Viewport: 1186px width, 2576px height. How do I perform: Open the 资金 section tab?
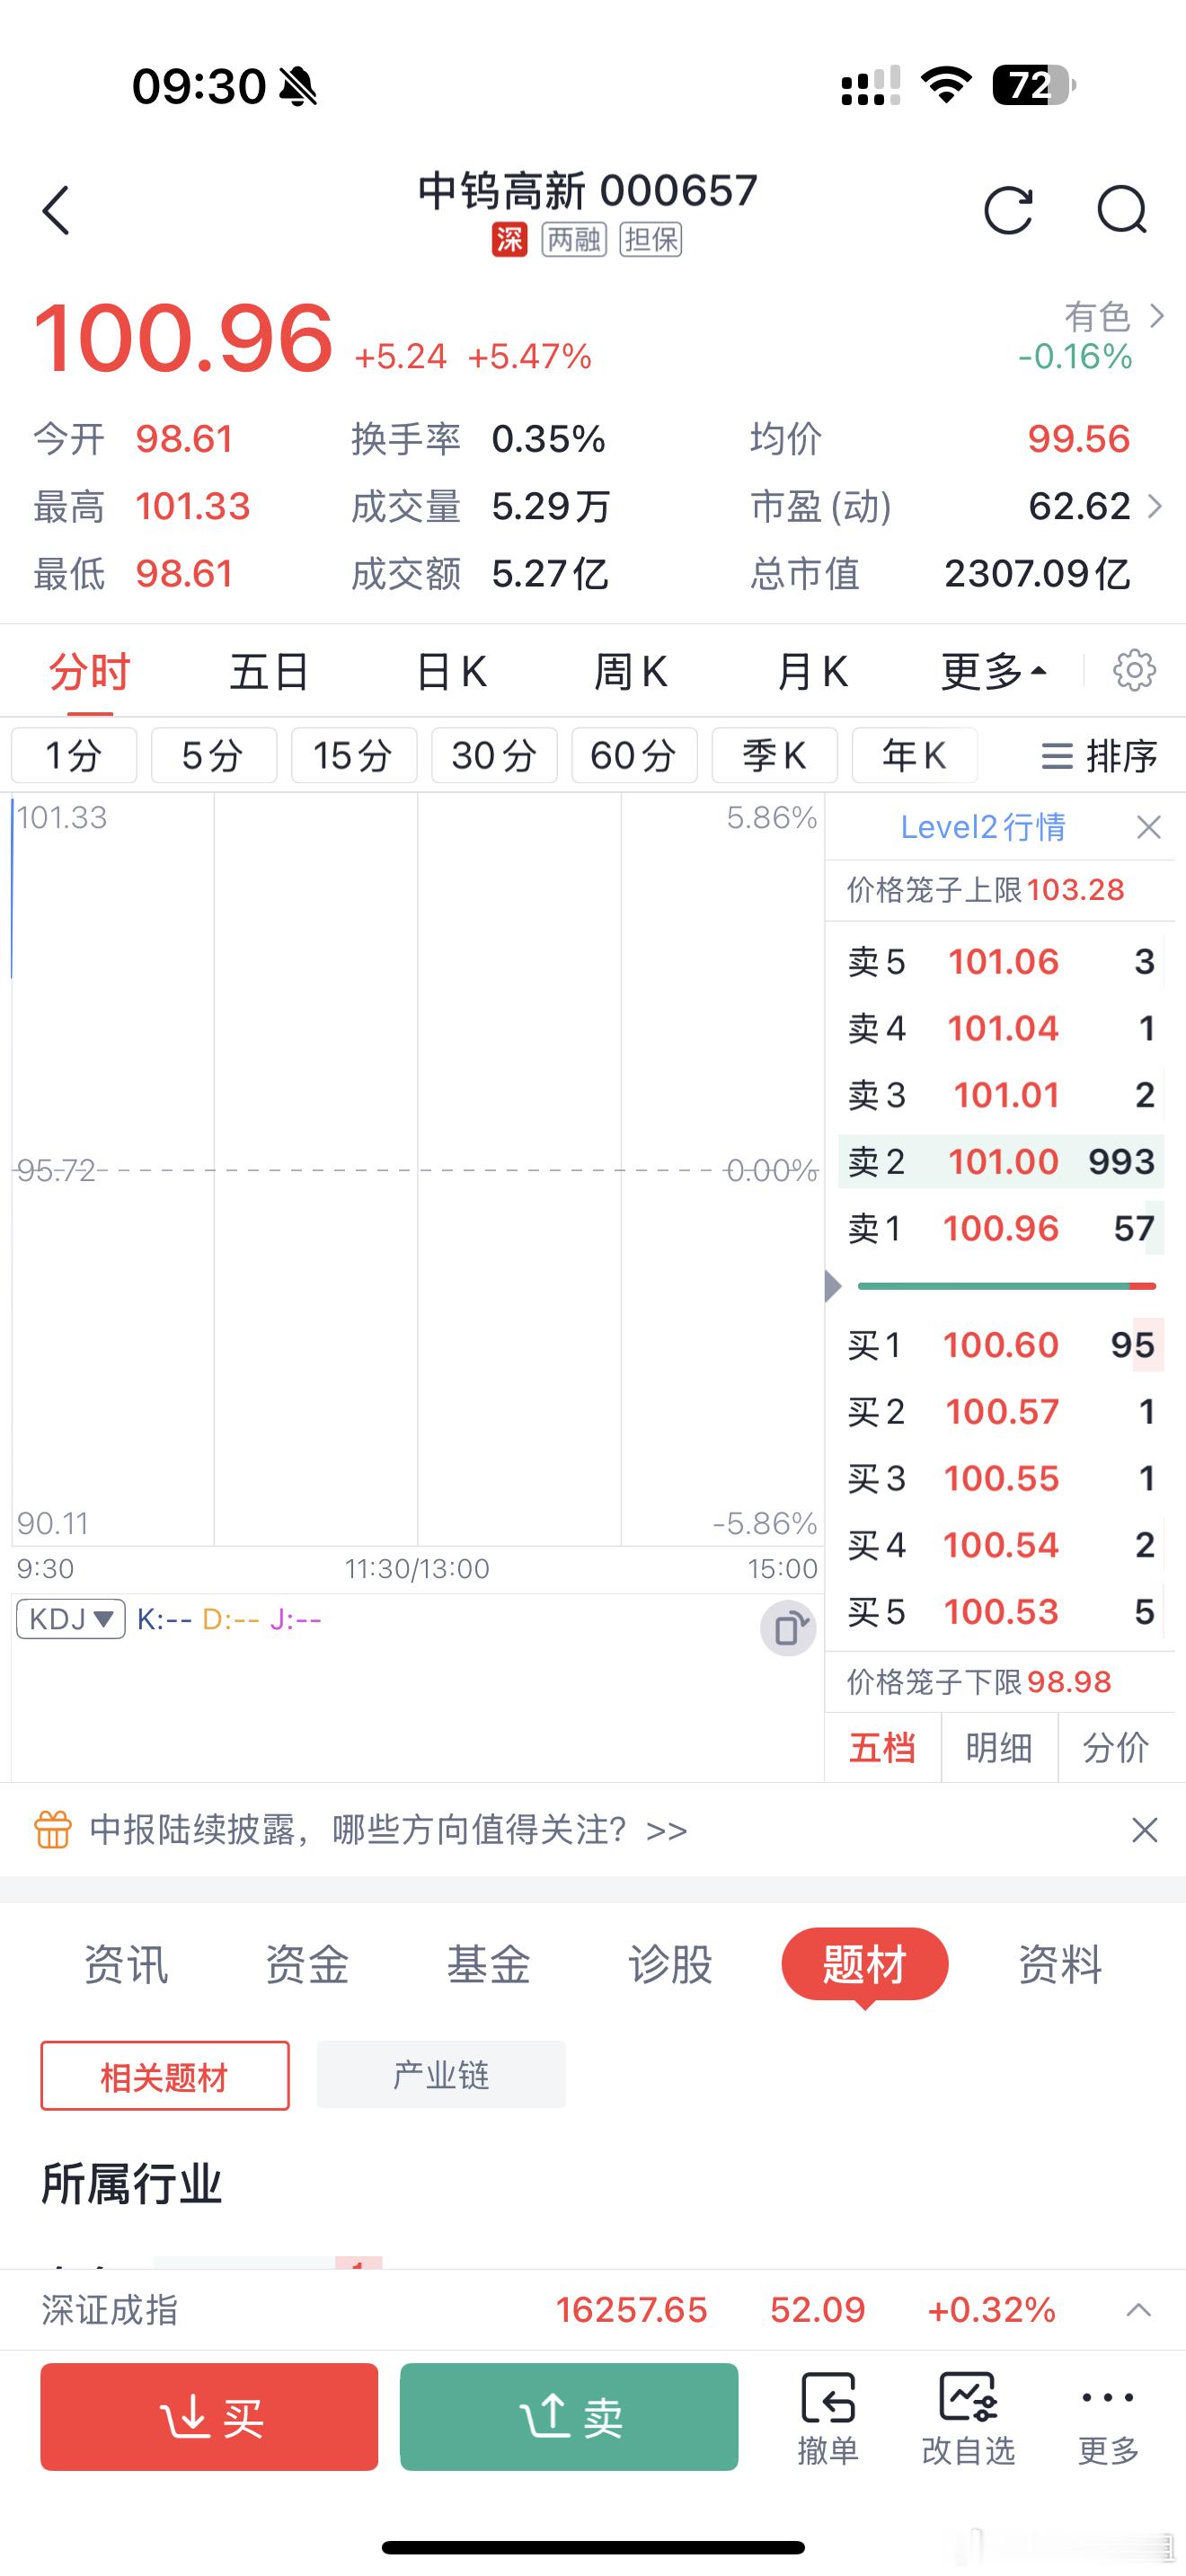click(307, 1964)
